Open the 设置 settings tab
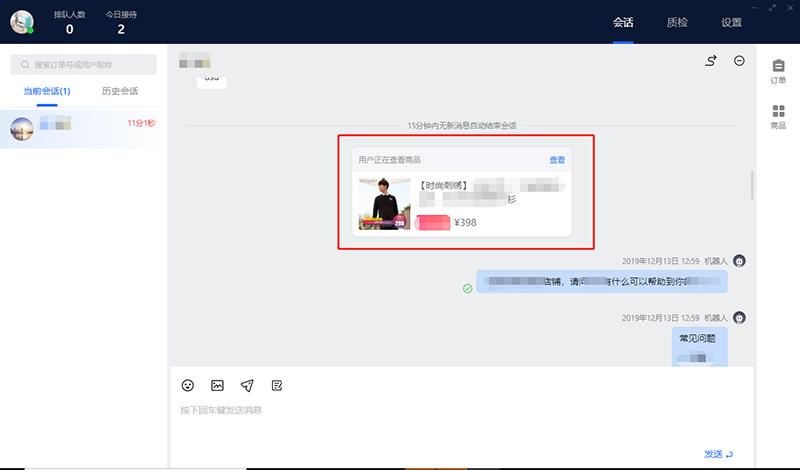This screenshot has height=470, width=800. [x=731, y=23]
